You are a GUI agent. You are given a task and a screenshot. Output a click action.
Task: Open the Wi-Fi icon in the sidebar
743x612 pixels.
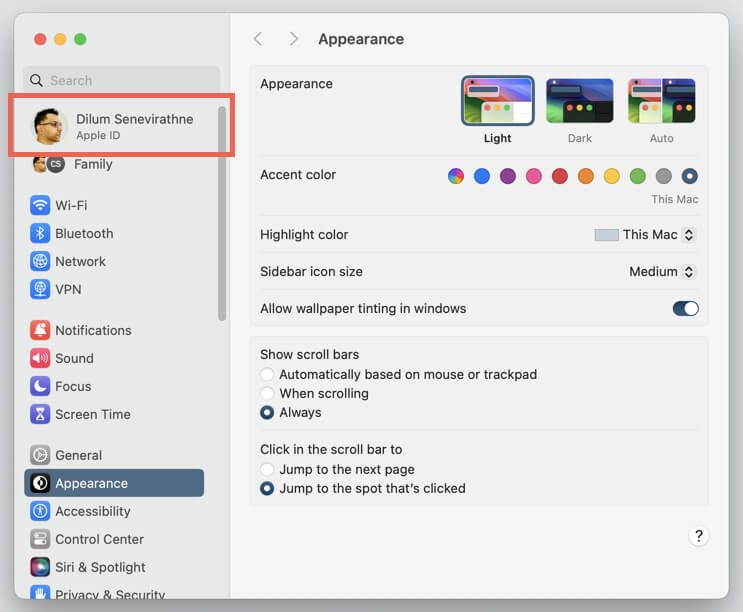click(x=40, y=206)
